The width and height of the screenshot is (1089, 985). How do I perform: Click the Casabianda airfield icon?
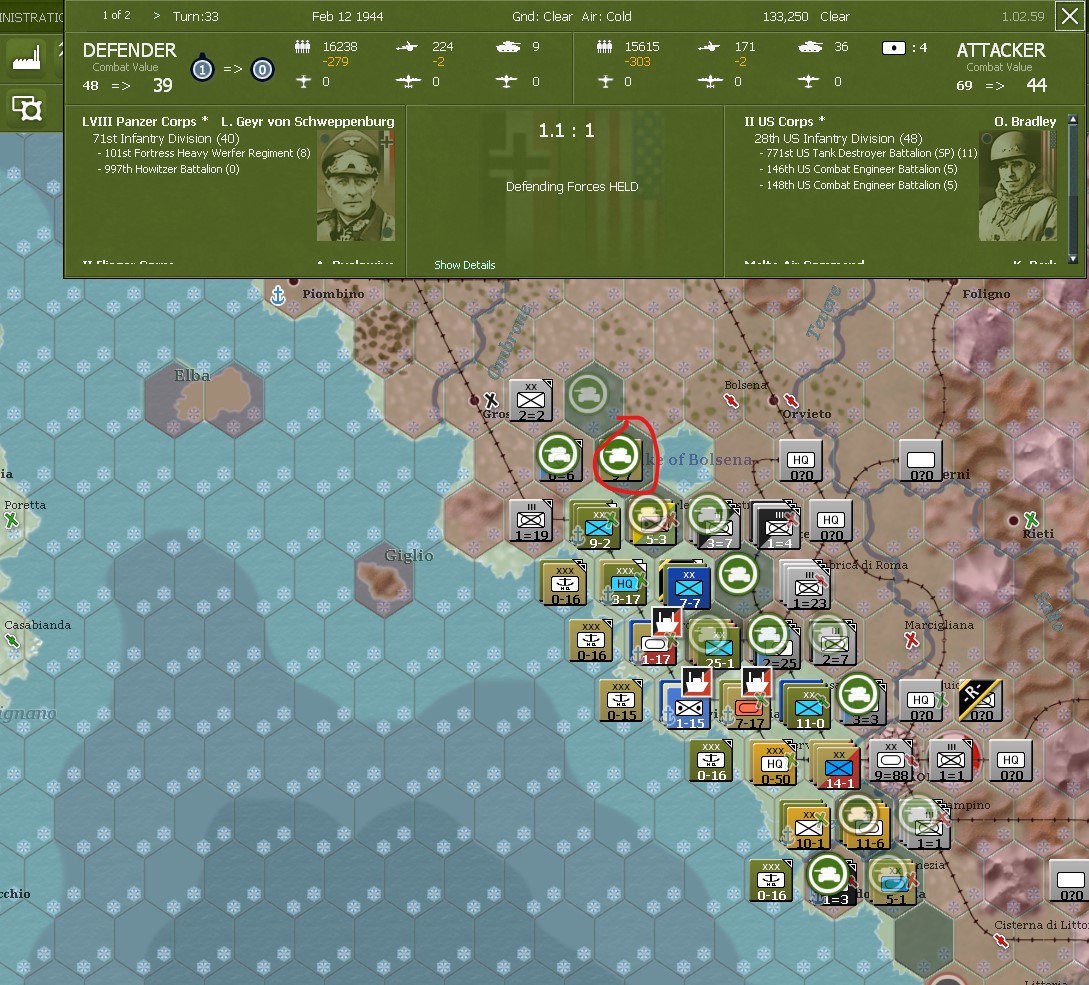[x=13, y=640]
